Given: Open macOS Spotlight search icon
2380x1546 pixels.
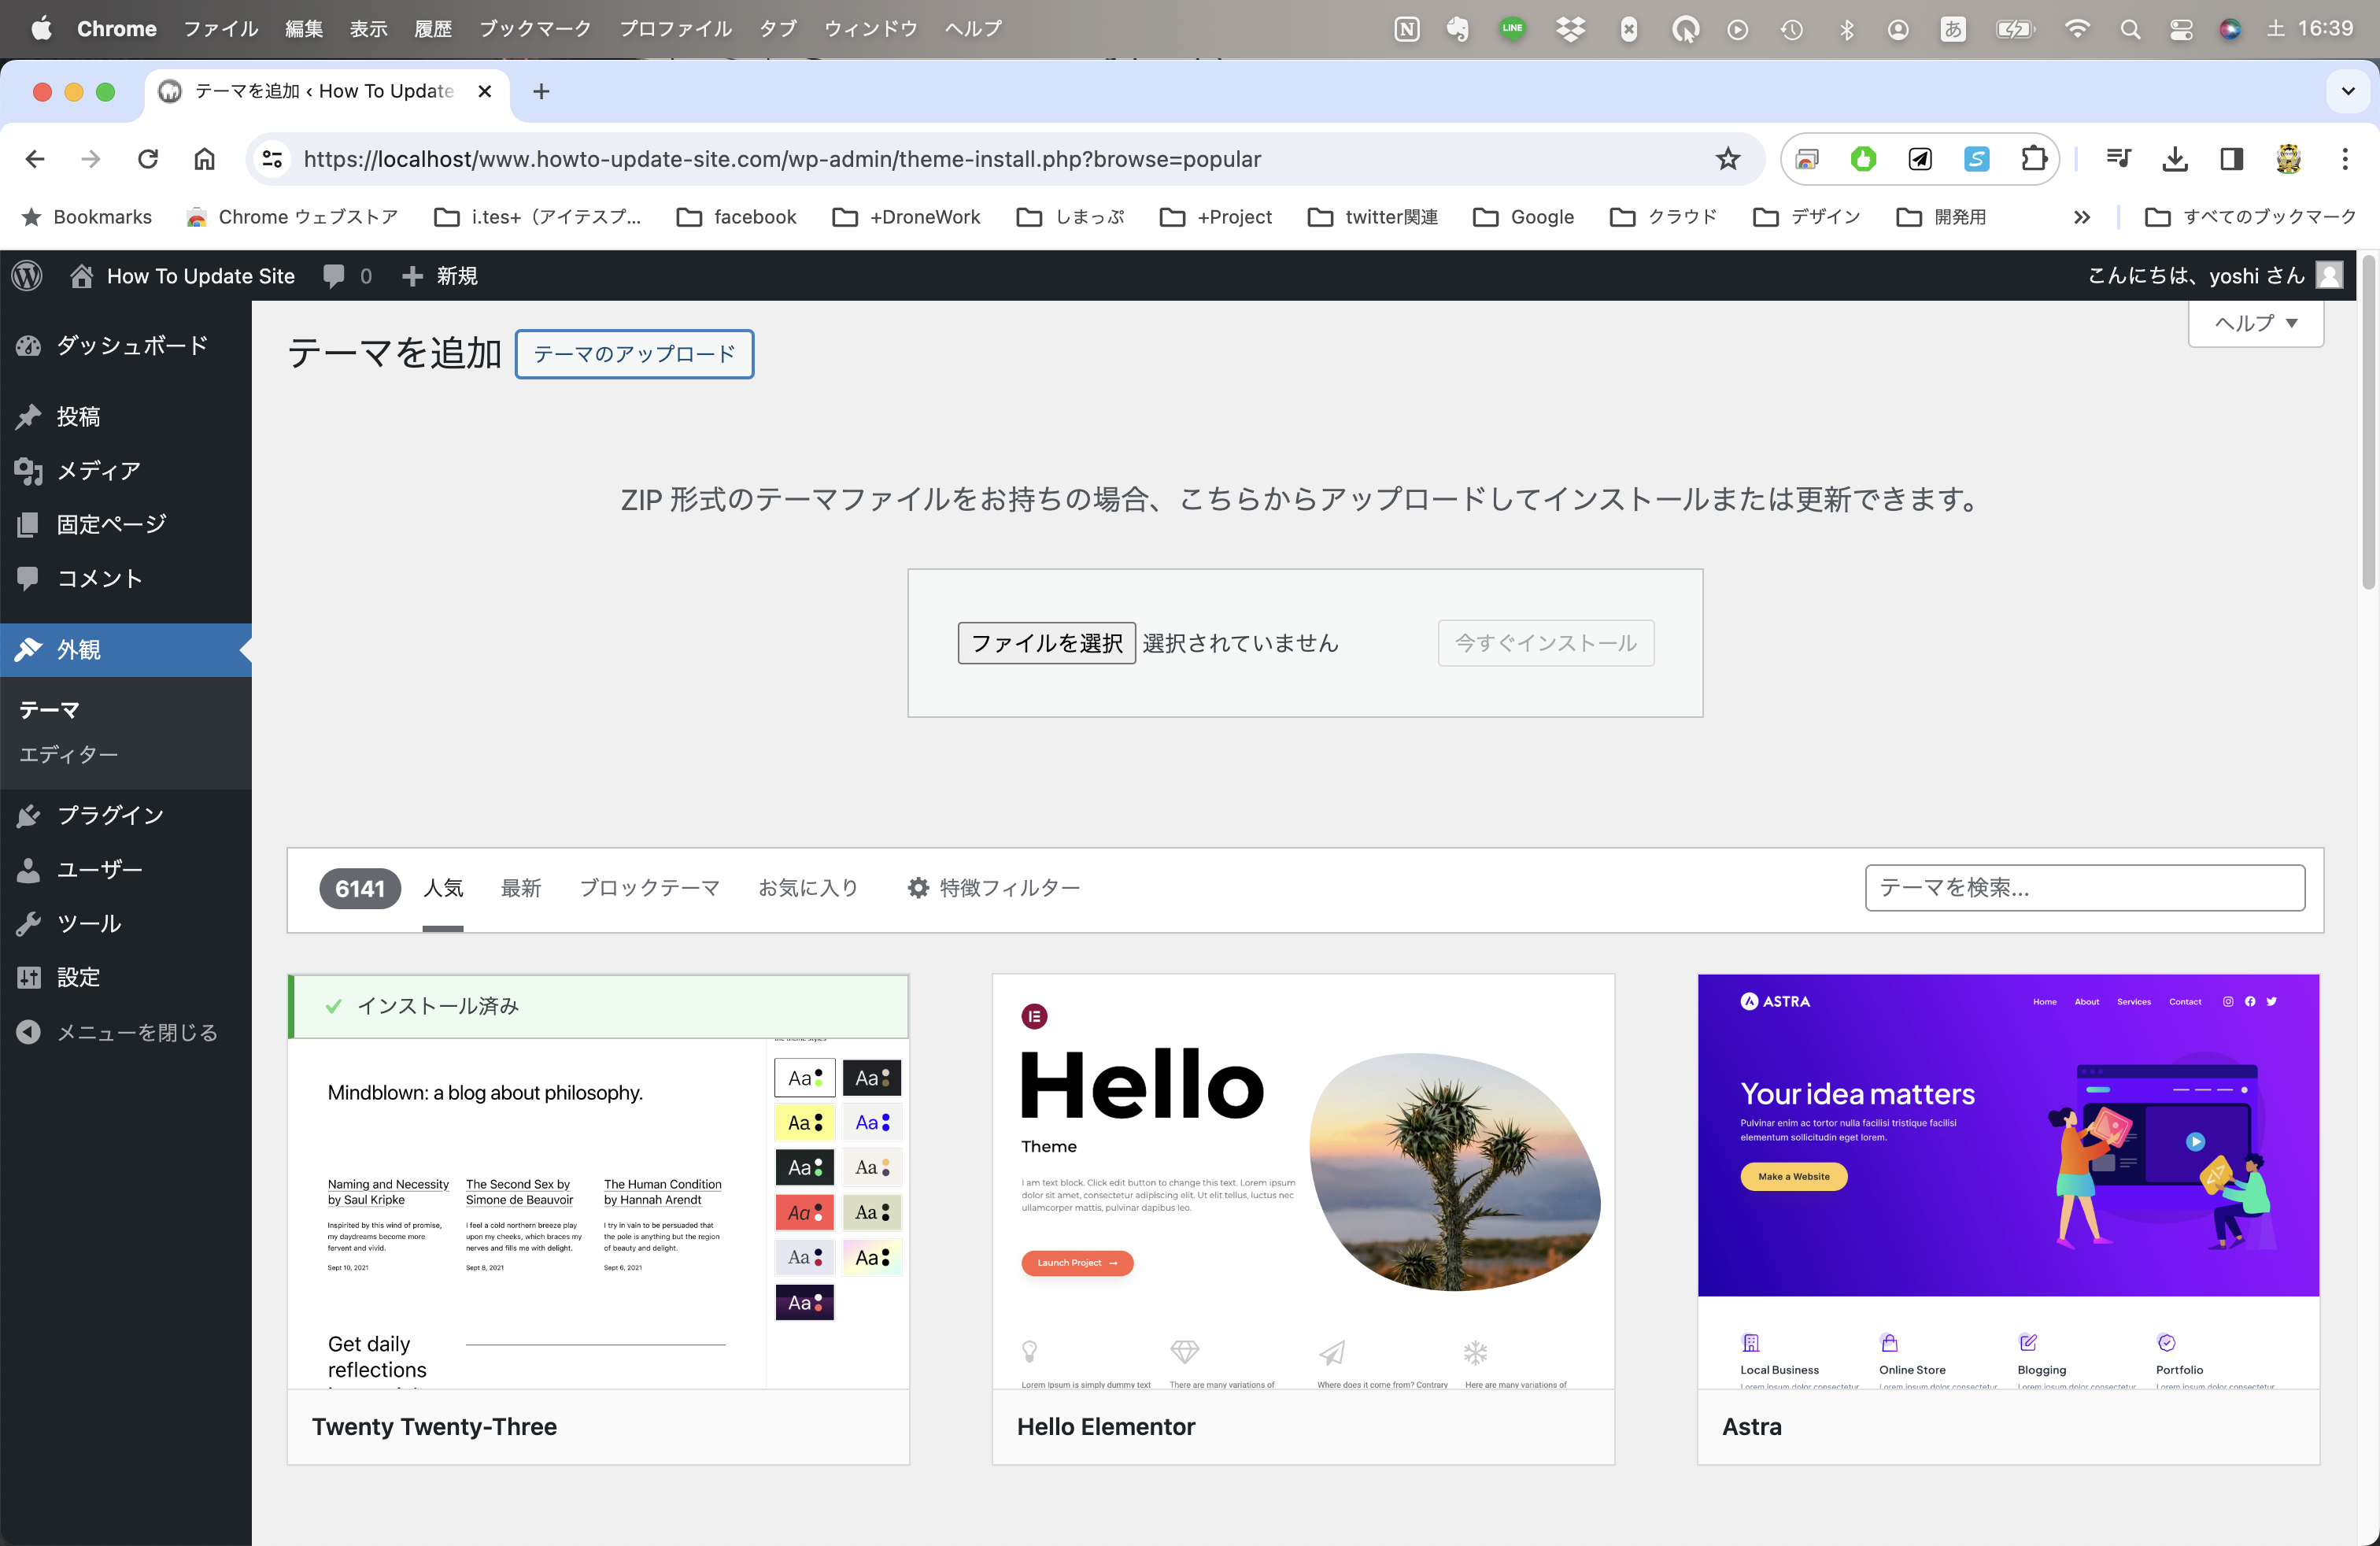Looking at the screenshot, I should pos(2130,29).
